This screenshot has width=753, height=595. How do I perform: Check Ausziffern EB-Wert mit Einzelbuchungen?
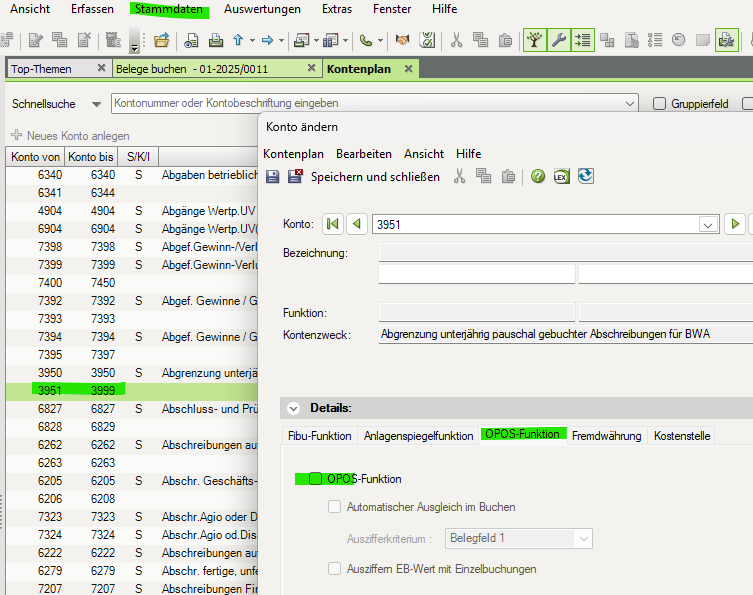pos(335,569)
